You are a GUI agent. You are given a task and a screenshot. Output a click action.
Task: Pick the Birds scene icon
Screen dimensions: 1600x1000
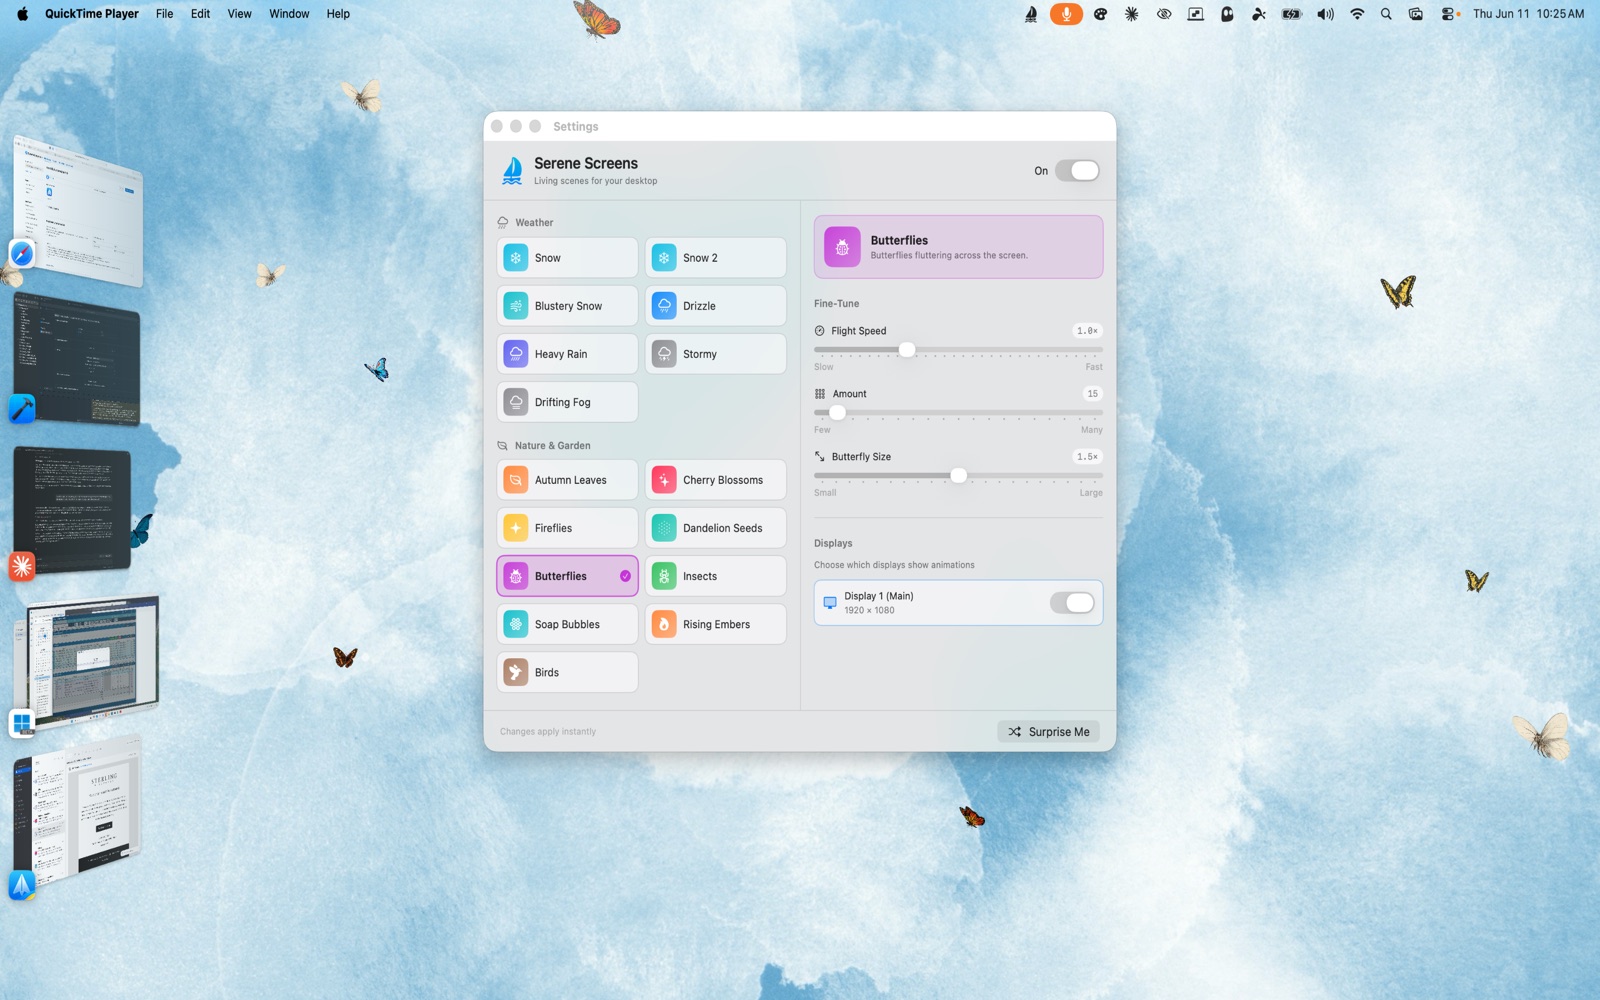[516, 672]
